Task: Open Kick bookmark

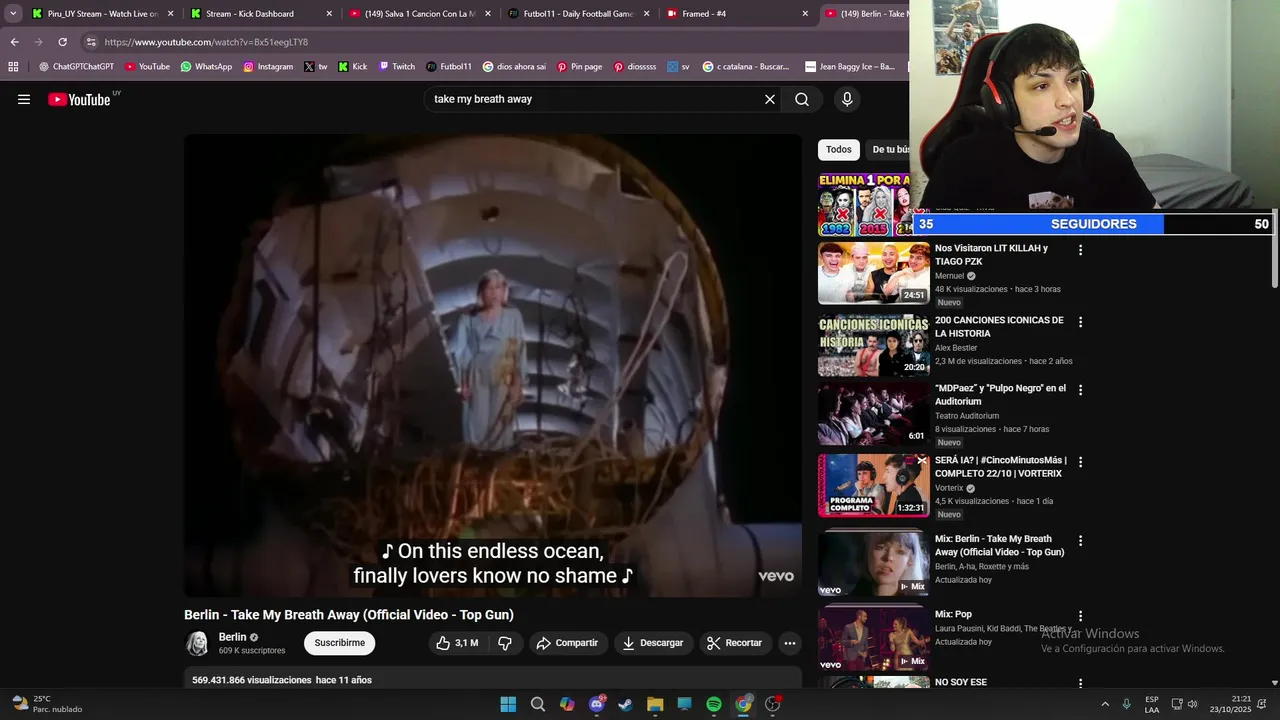Action: pyautogui.click(x=353, y=67)
